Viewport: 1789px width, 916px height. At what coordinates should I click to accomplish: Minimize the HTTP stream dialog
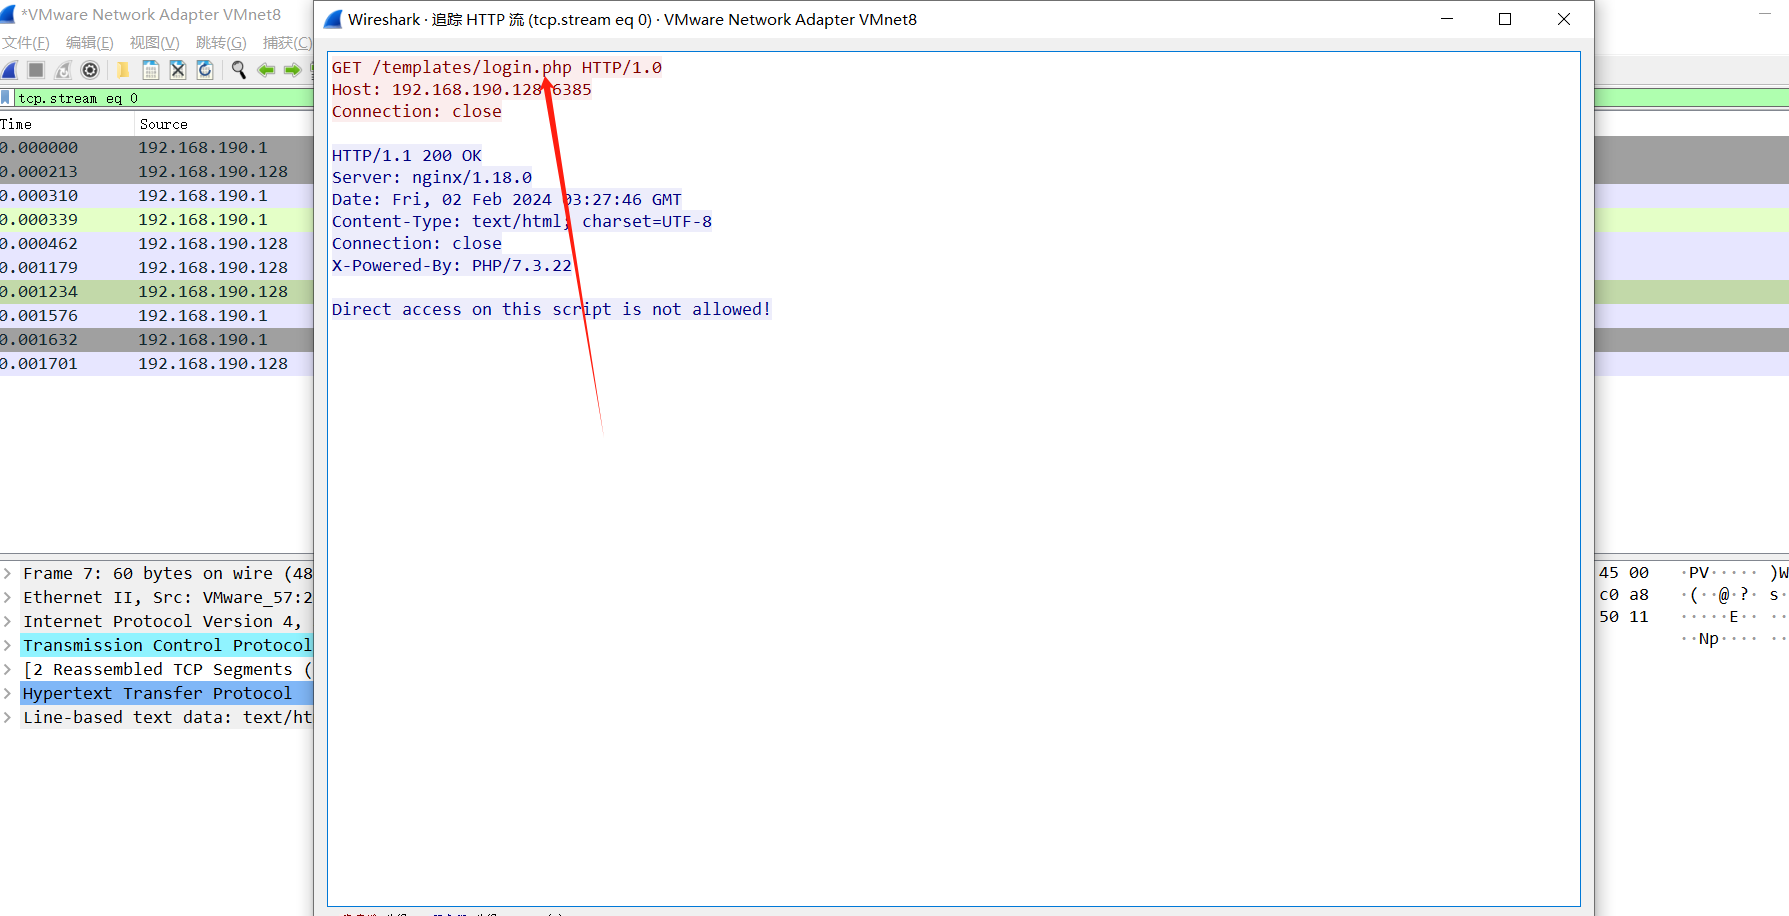tap(1447, 19)
